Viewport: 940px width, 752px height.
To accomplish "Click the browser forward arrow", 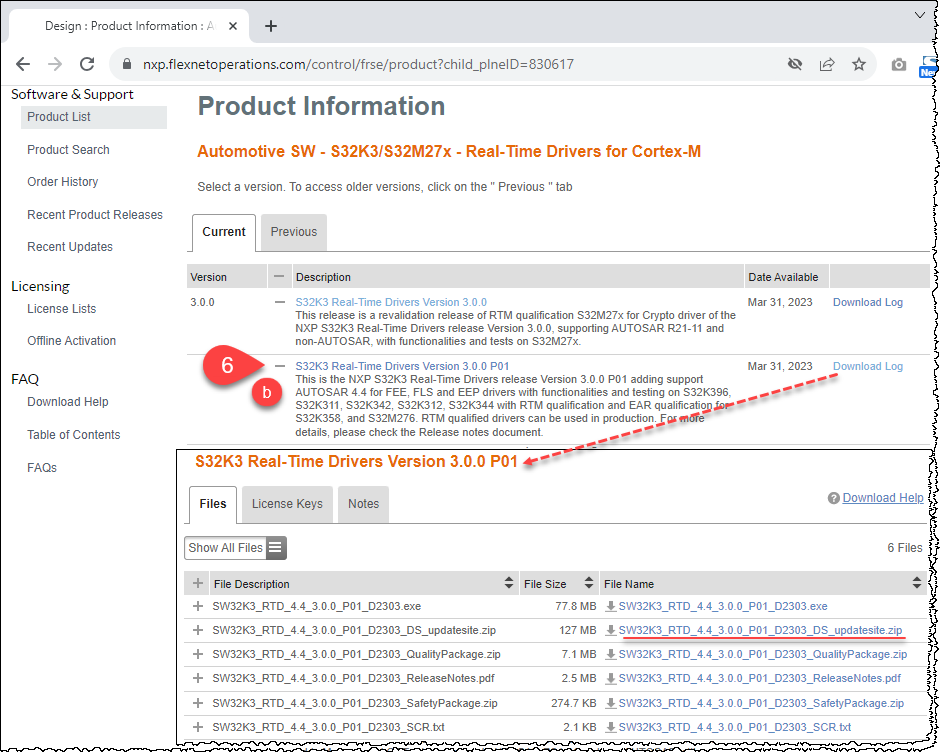I will click(55, 64).
